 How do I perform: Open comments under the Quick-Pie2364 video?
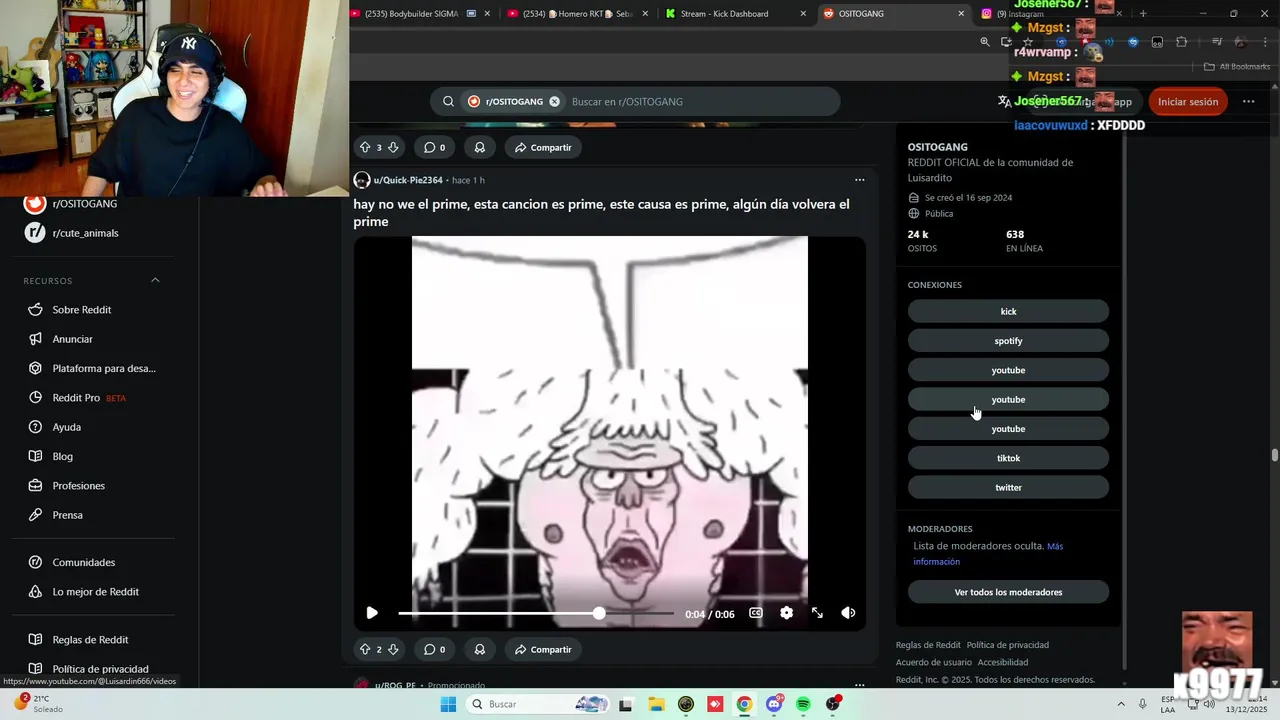click(435, 649)
